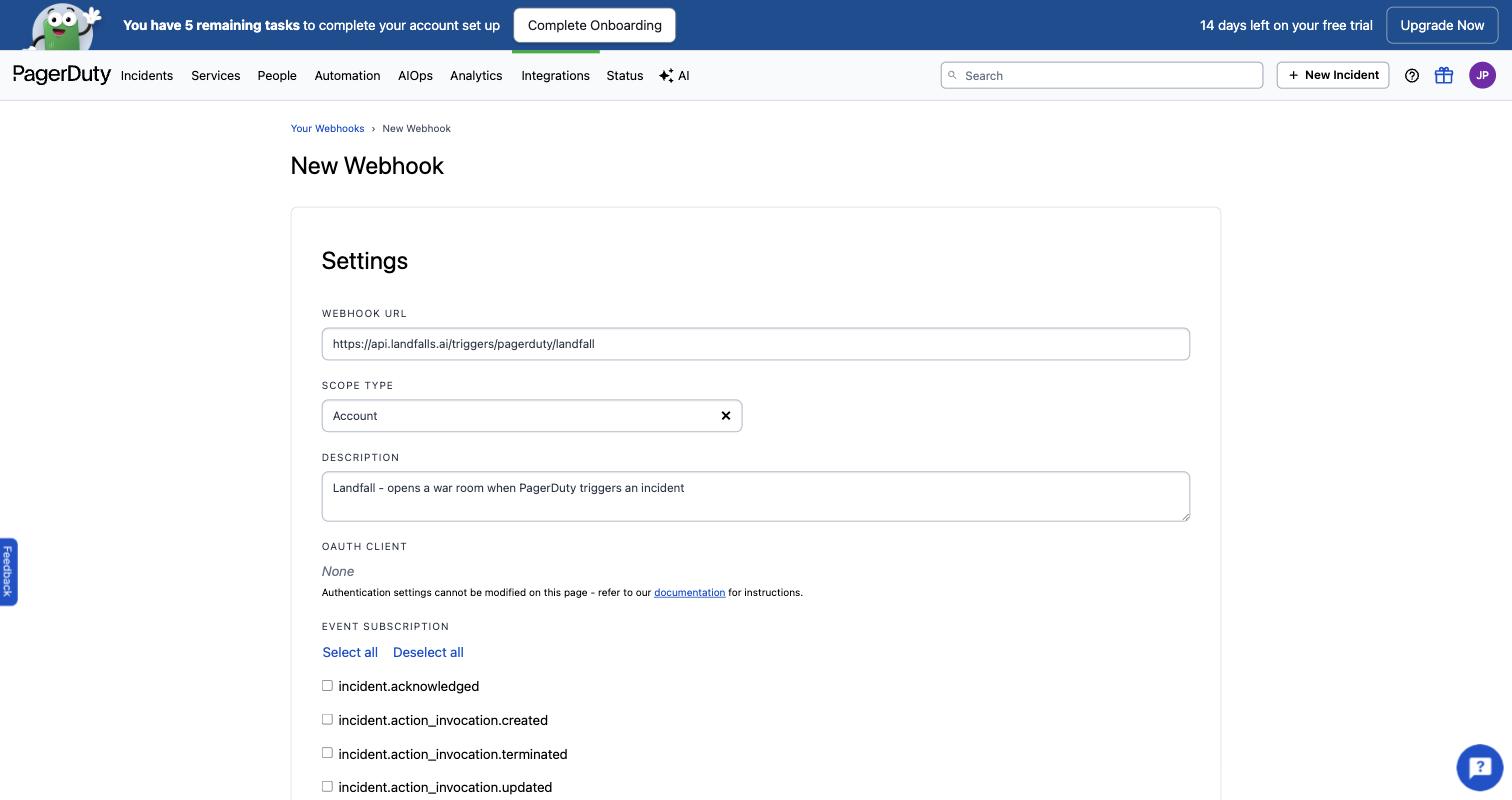Click the None OAuth client value

click(x=338, y=571)
